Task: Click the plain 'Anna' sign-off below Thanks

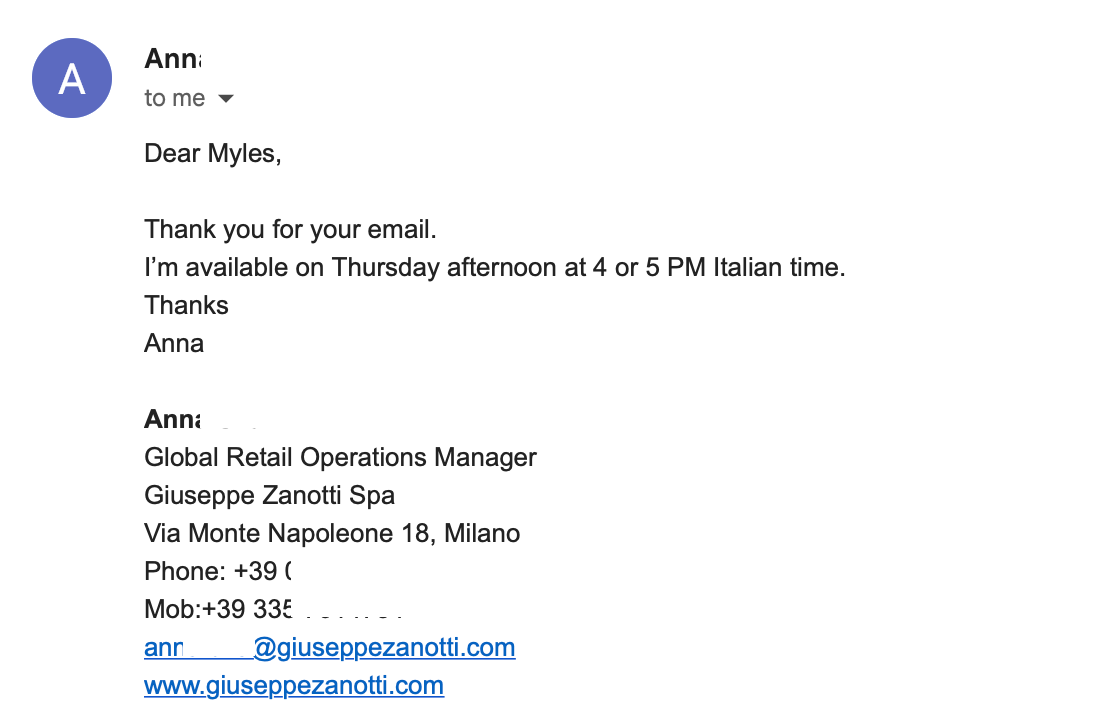Action: click(x=174, y=344)
